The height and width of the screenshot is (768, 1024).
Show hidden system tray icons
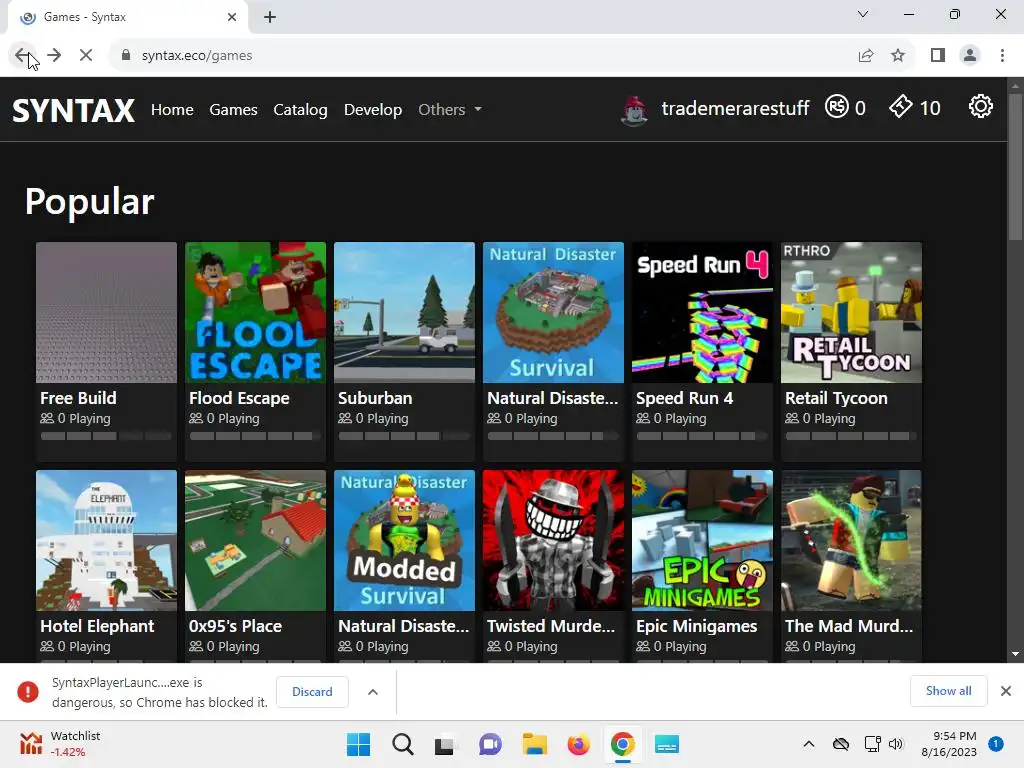point(808,744)
